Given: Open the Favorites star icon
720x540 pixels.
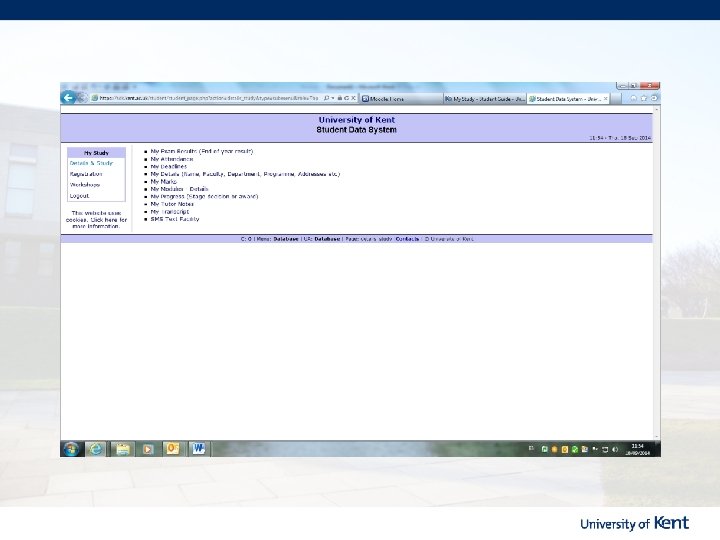Looking at the screenshot, I should (x=644, y=98).
